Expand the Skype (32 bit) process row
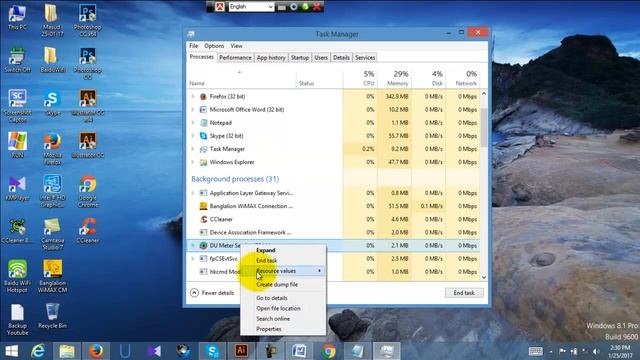This screenshot has height=360, width=640. (193, 136)
